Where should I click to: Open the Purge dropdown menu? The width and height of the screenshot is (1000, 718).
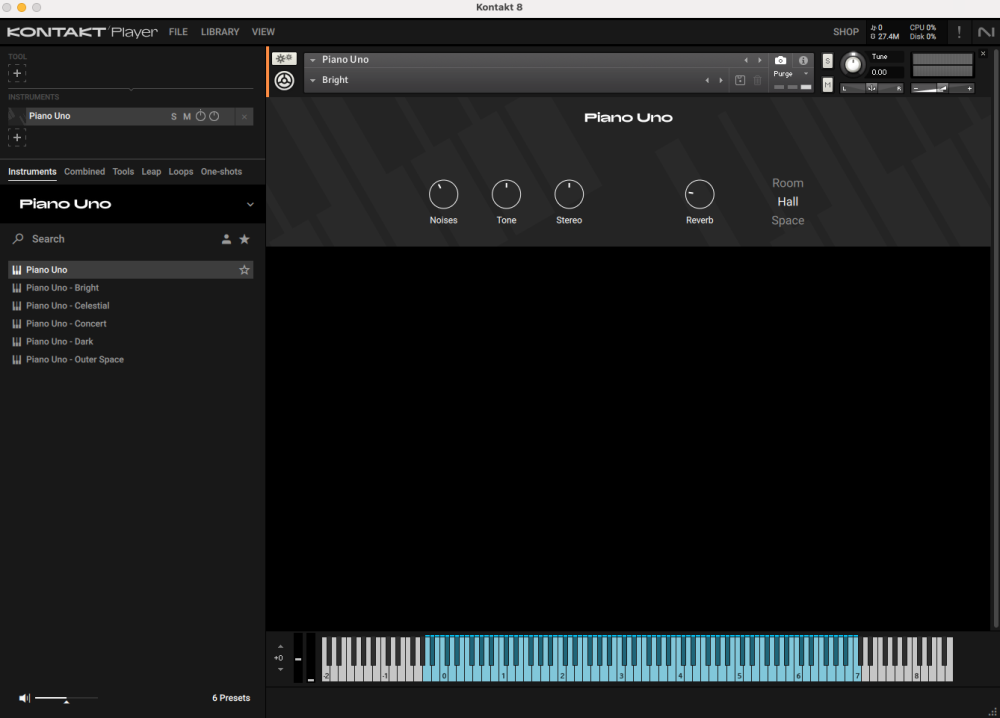pos(791,74)
